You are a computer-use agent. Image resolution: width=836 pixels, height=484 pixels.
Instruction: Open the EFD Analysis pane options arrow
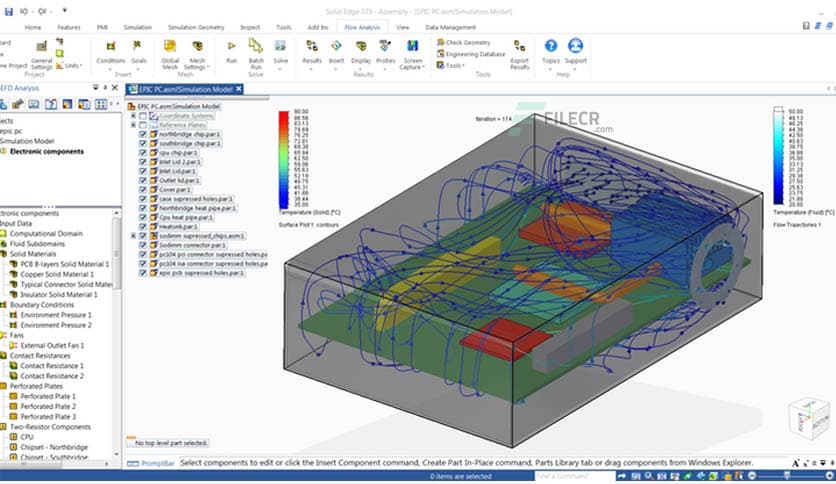(x=95, y=87)
